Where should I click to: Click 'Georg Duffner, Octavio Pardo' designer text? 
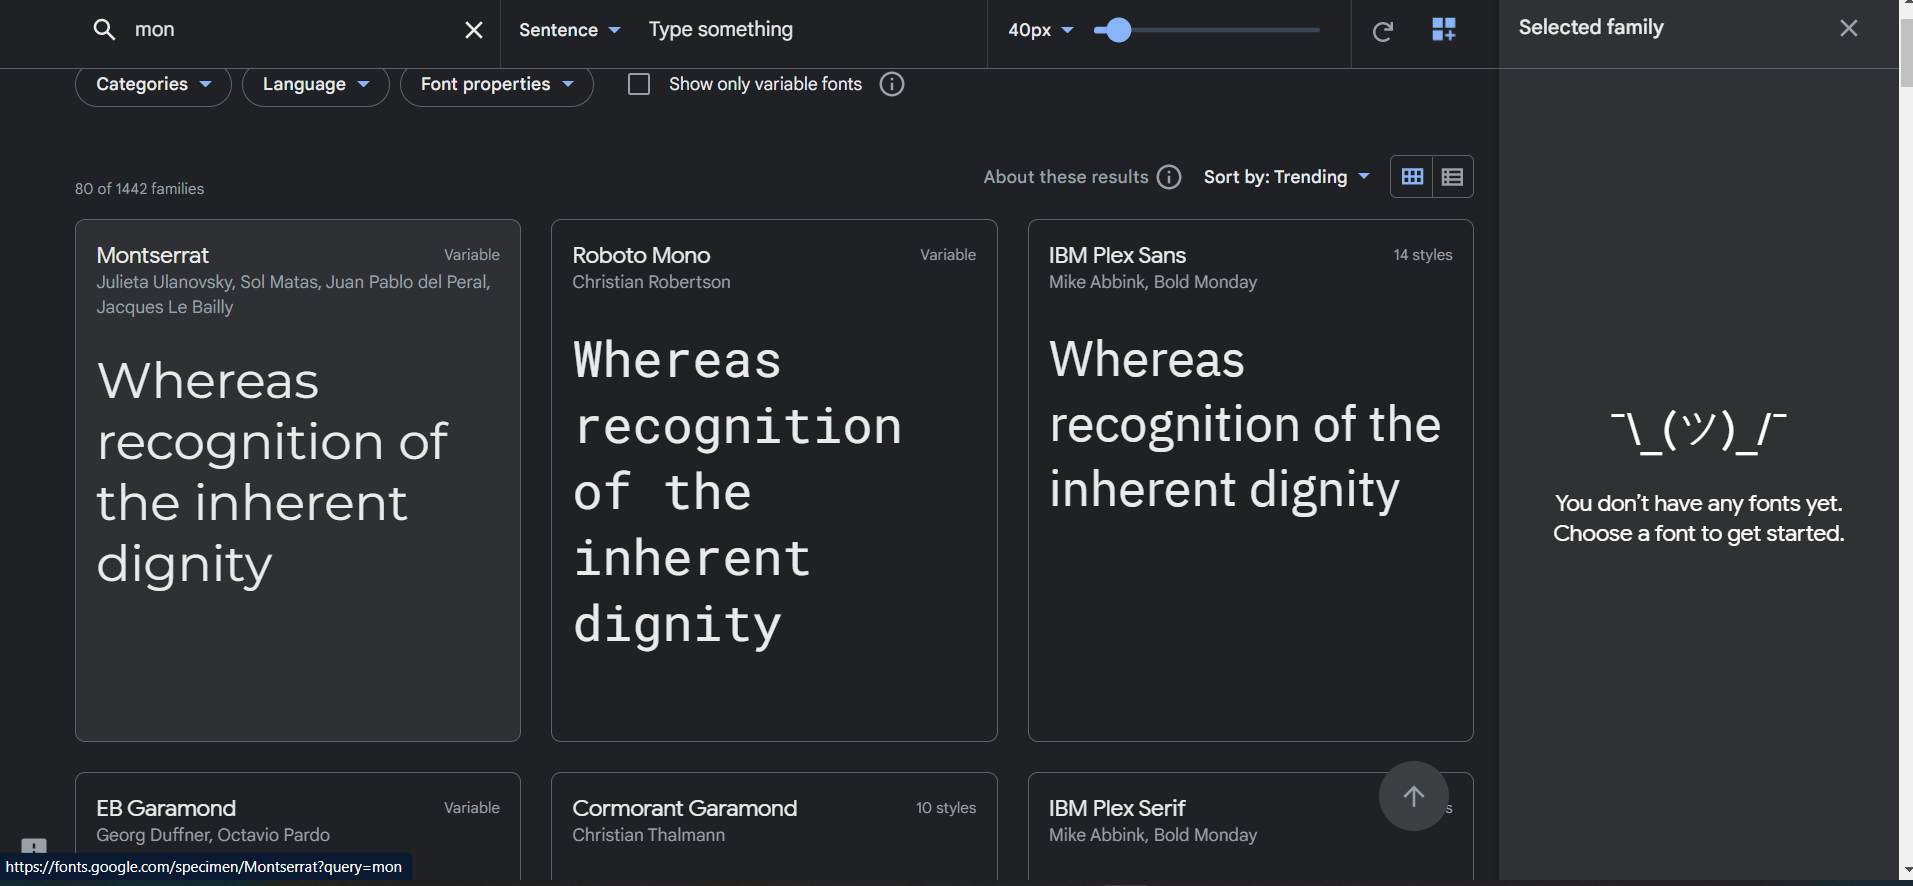213,835
